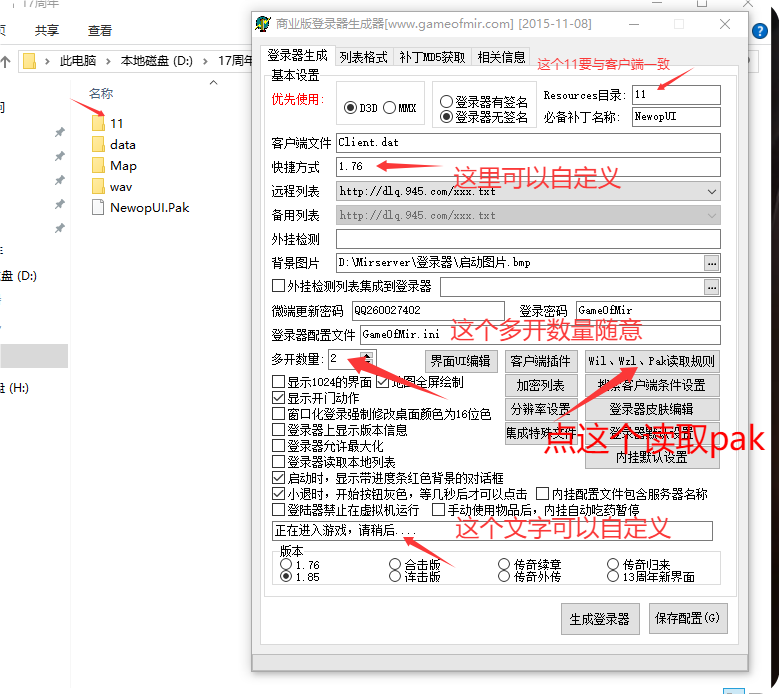This screenshot has width=779, height=694.
Task: Select the NewopUI.Pak file icon
Action: pyautogui.click(x=98, y=208)
